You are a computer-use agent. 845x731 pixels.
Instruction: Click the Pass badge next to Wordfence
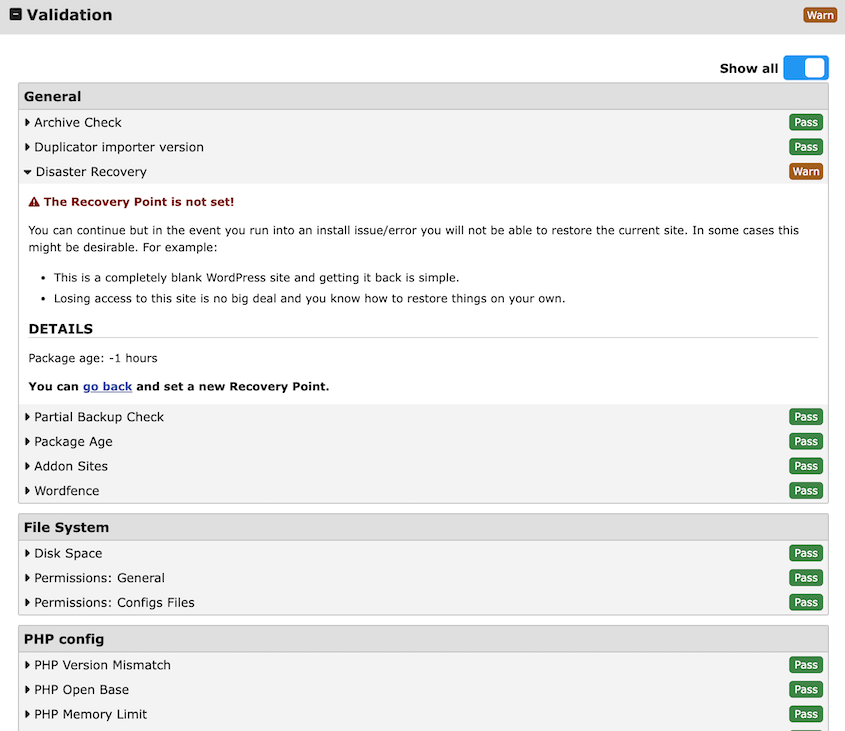tap(806, 490)
